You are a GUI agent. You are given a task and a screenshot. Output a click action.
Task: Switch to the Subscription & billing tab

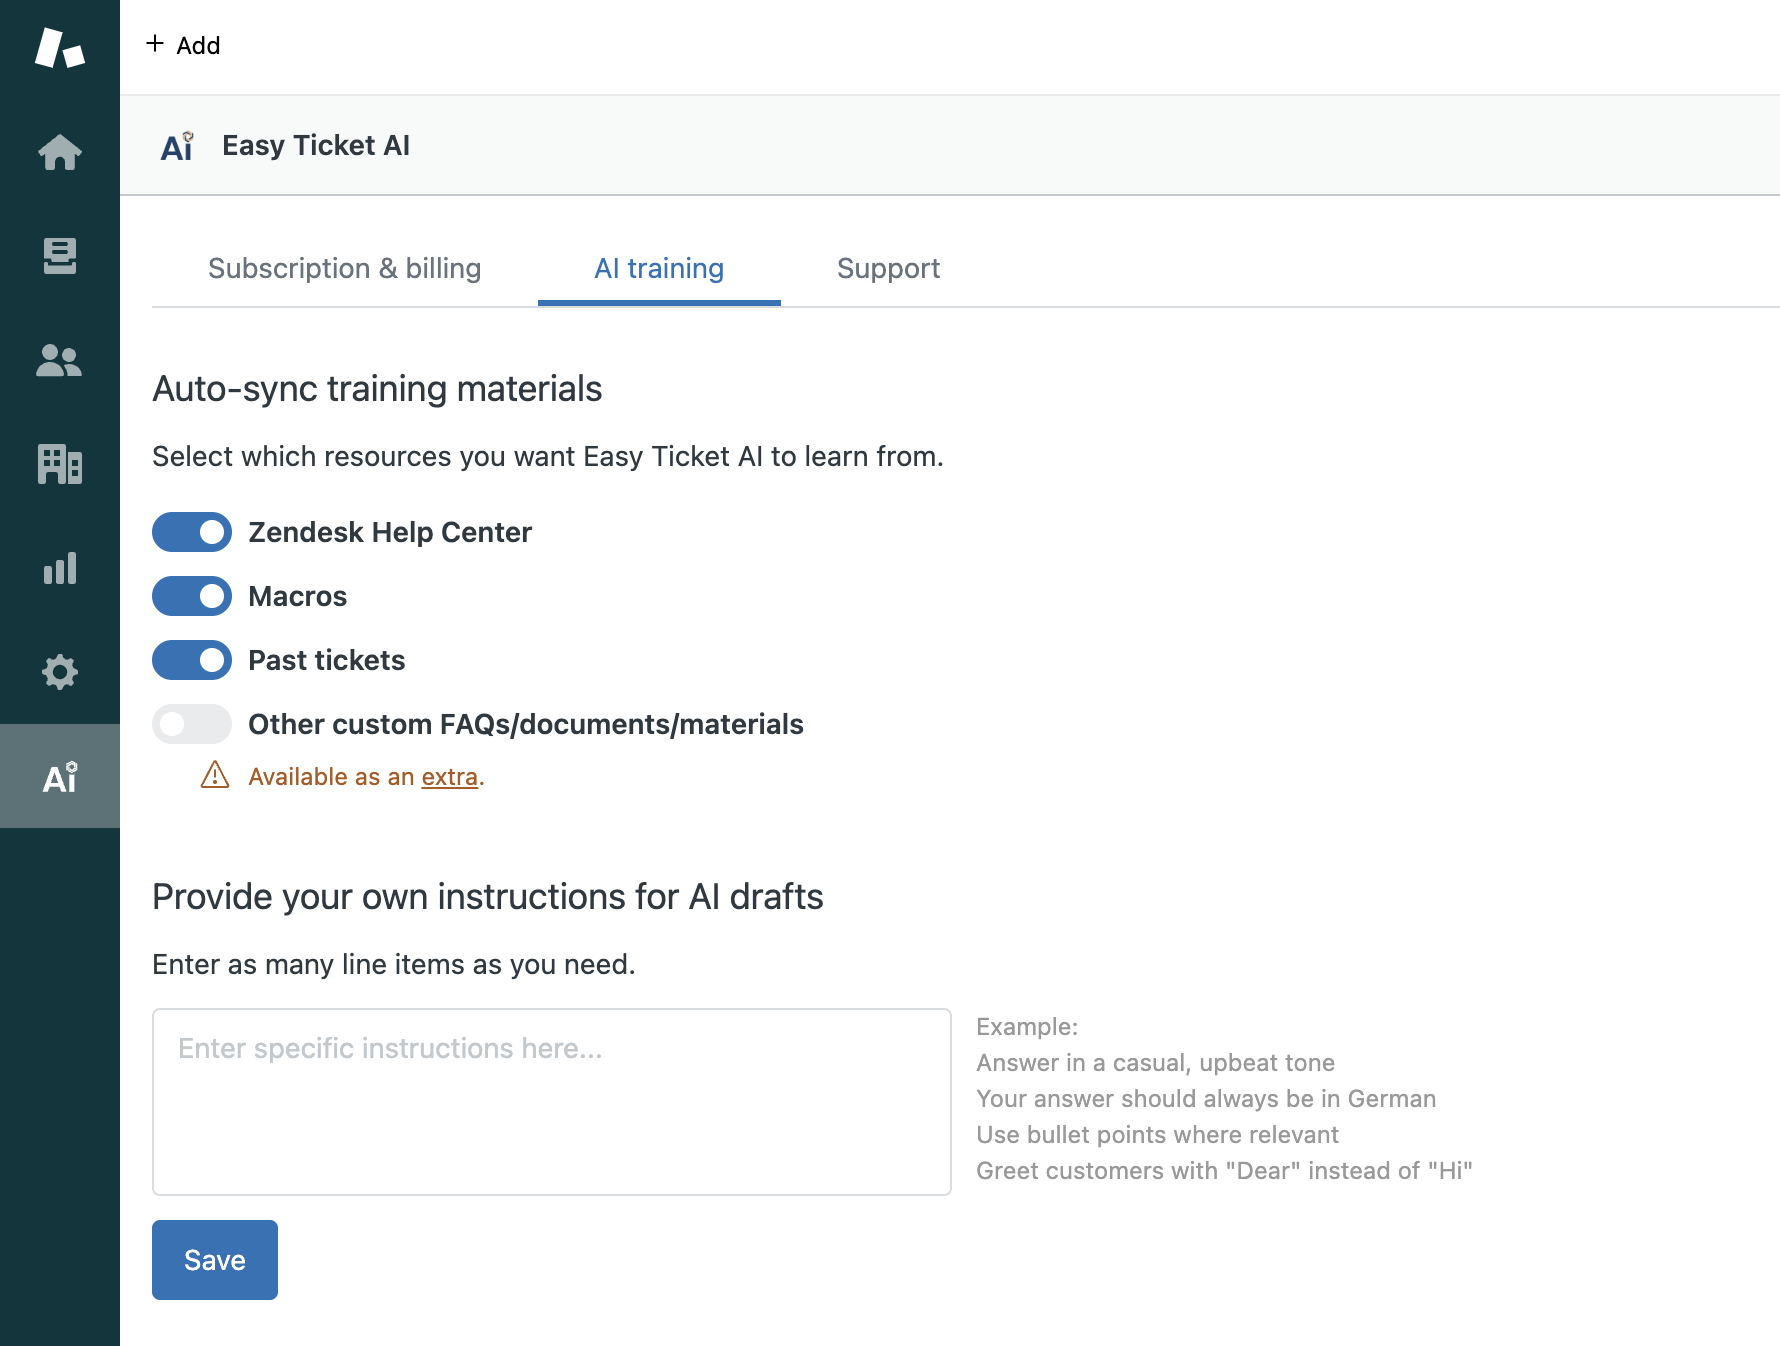point(344,268)
